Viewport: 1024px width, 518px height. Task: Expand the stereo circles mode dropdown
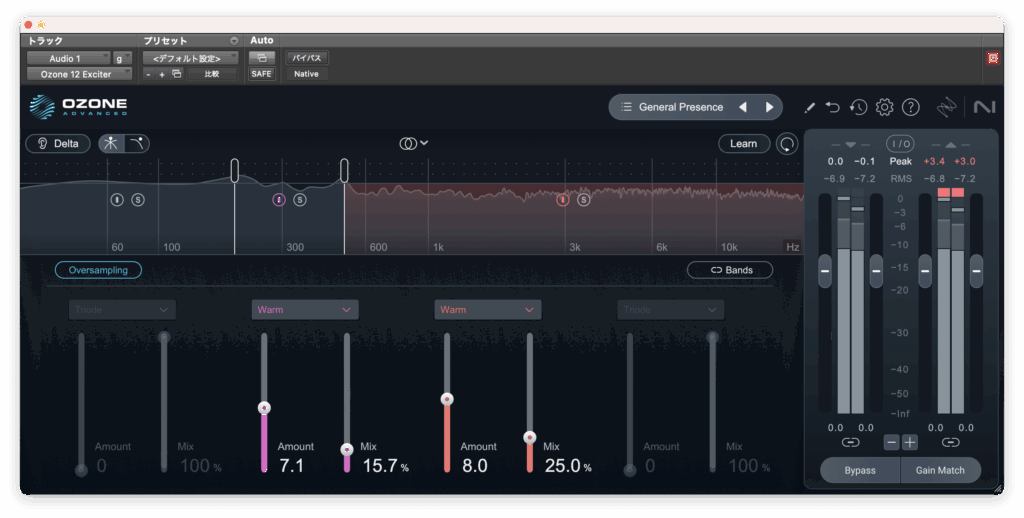(414, 143)
